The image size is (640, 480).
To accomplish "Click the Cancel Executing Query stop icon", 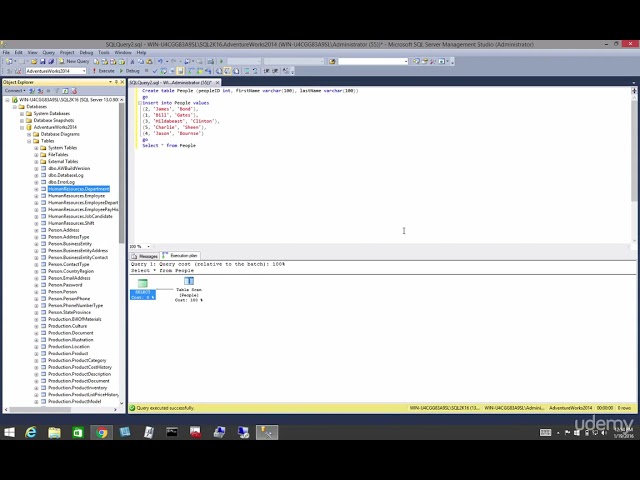I will tap(146, 71).
